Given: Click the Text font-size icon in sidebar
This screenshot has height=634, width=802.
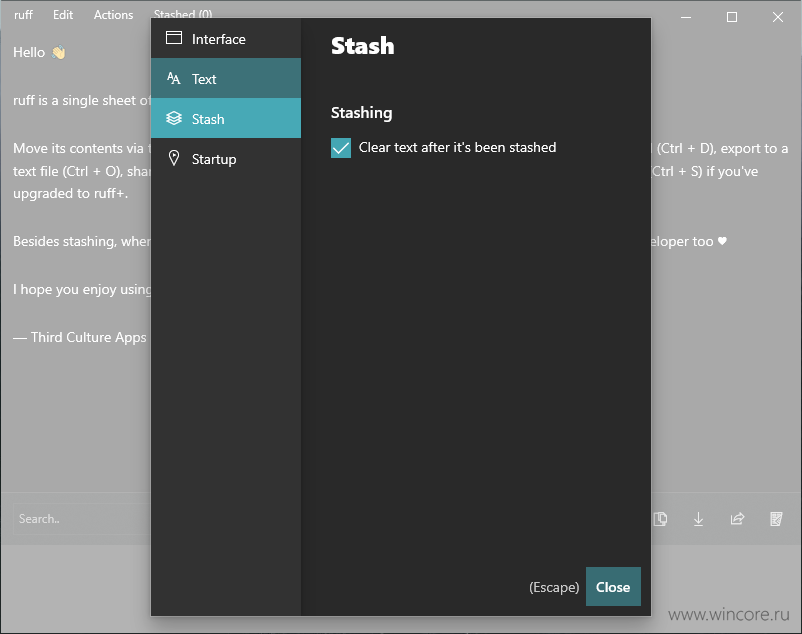Looking at the screenshot, I should [174, 78].
